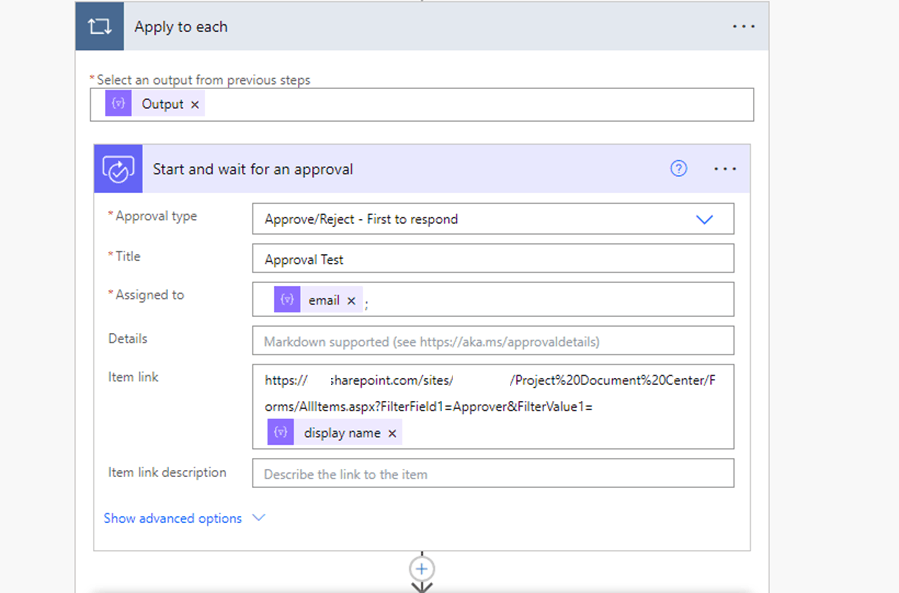Click the 'Details' label

tap(128, 338)
